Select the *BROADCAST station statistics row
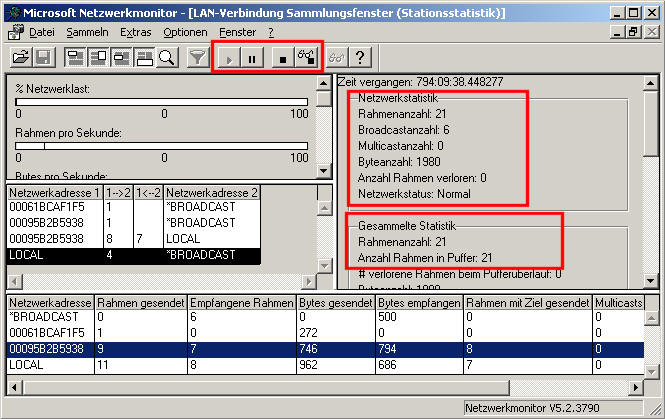Viewport: 665px width, 419px height. pos(326,317)
